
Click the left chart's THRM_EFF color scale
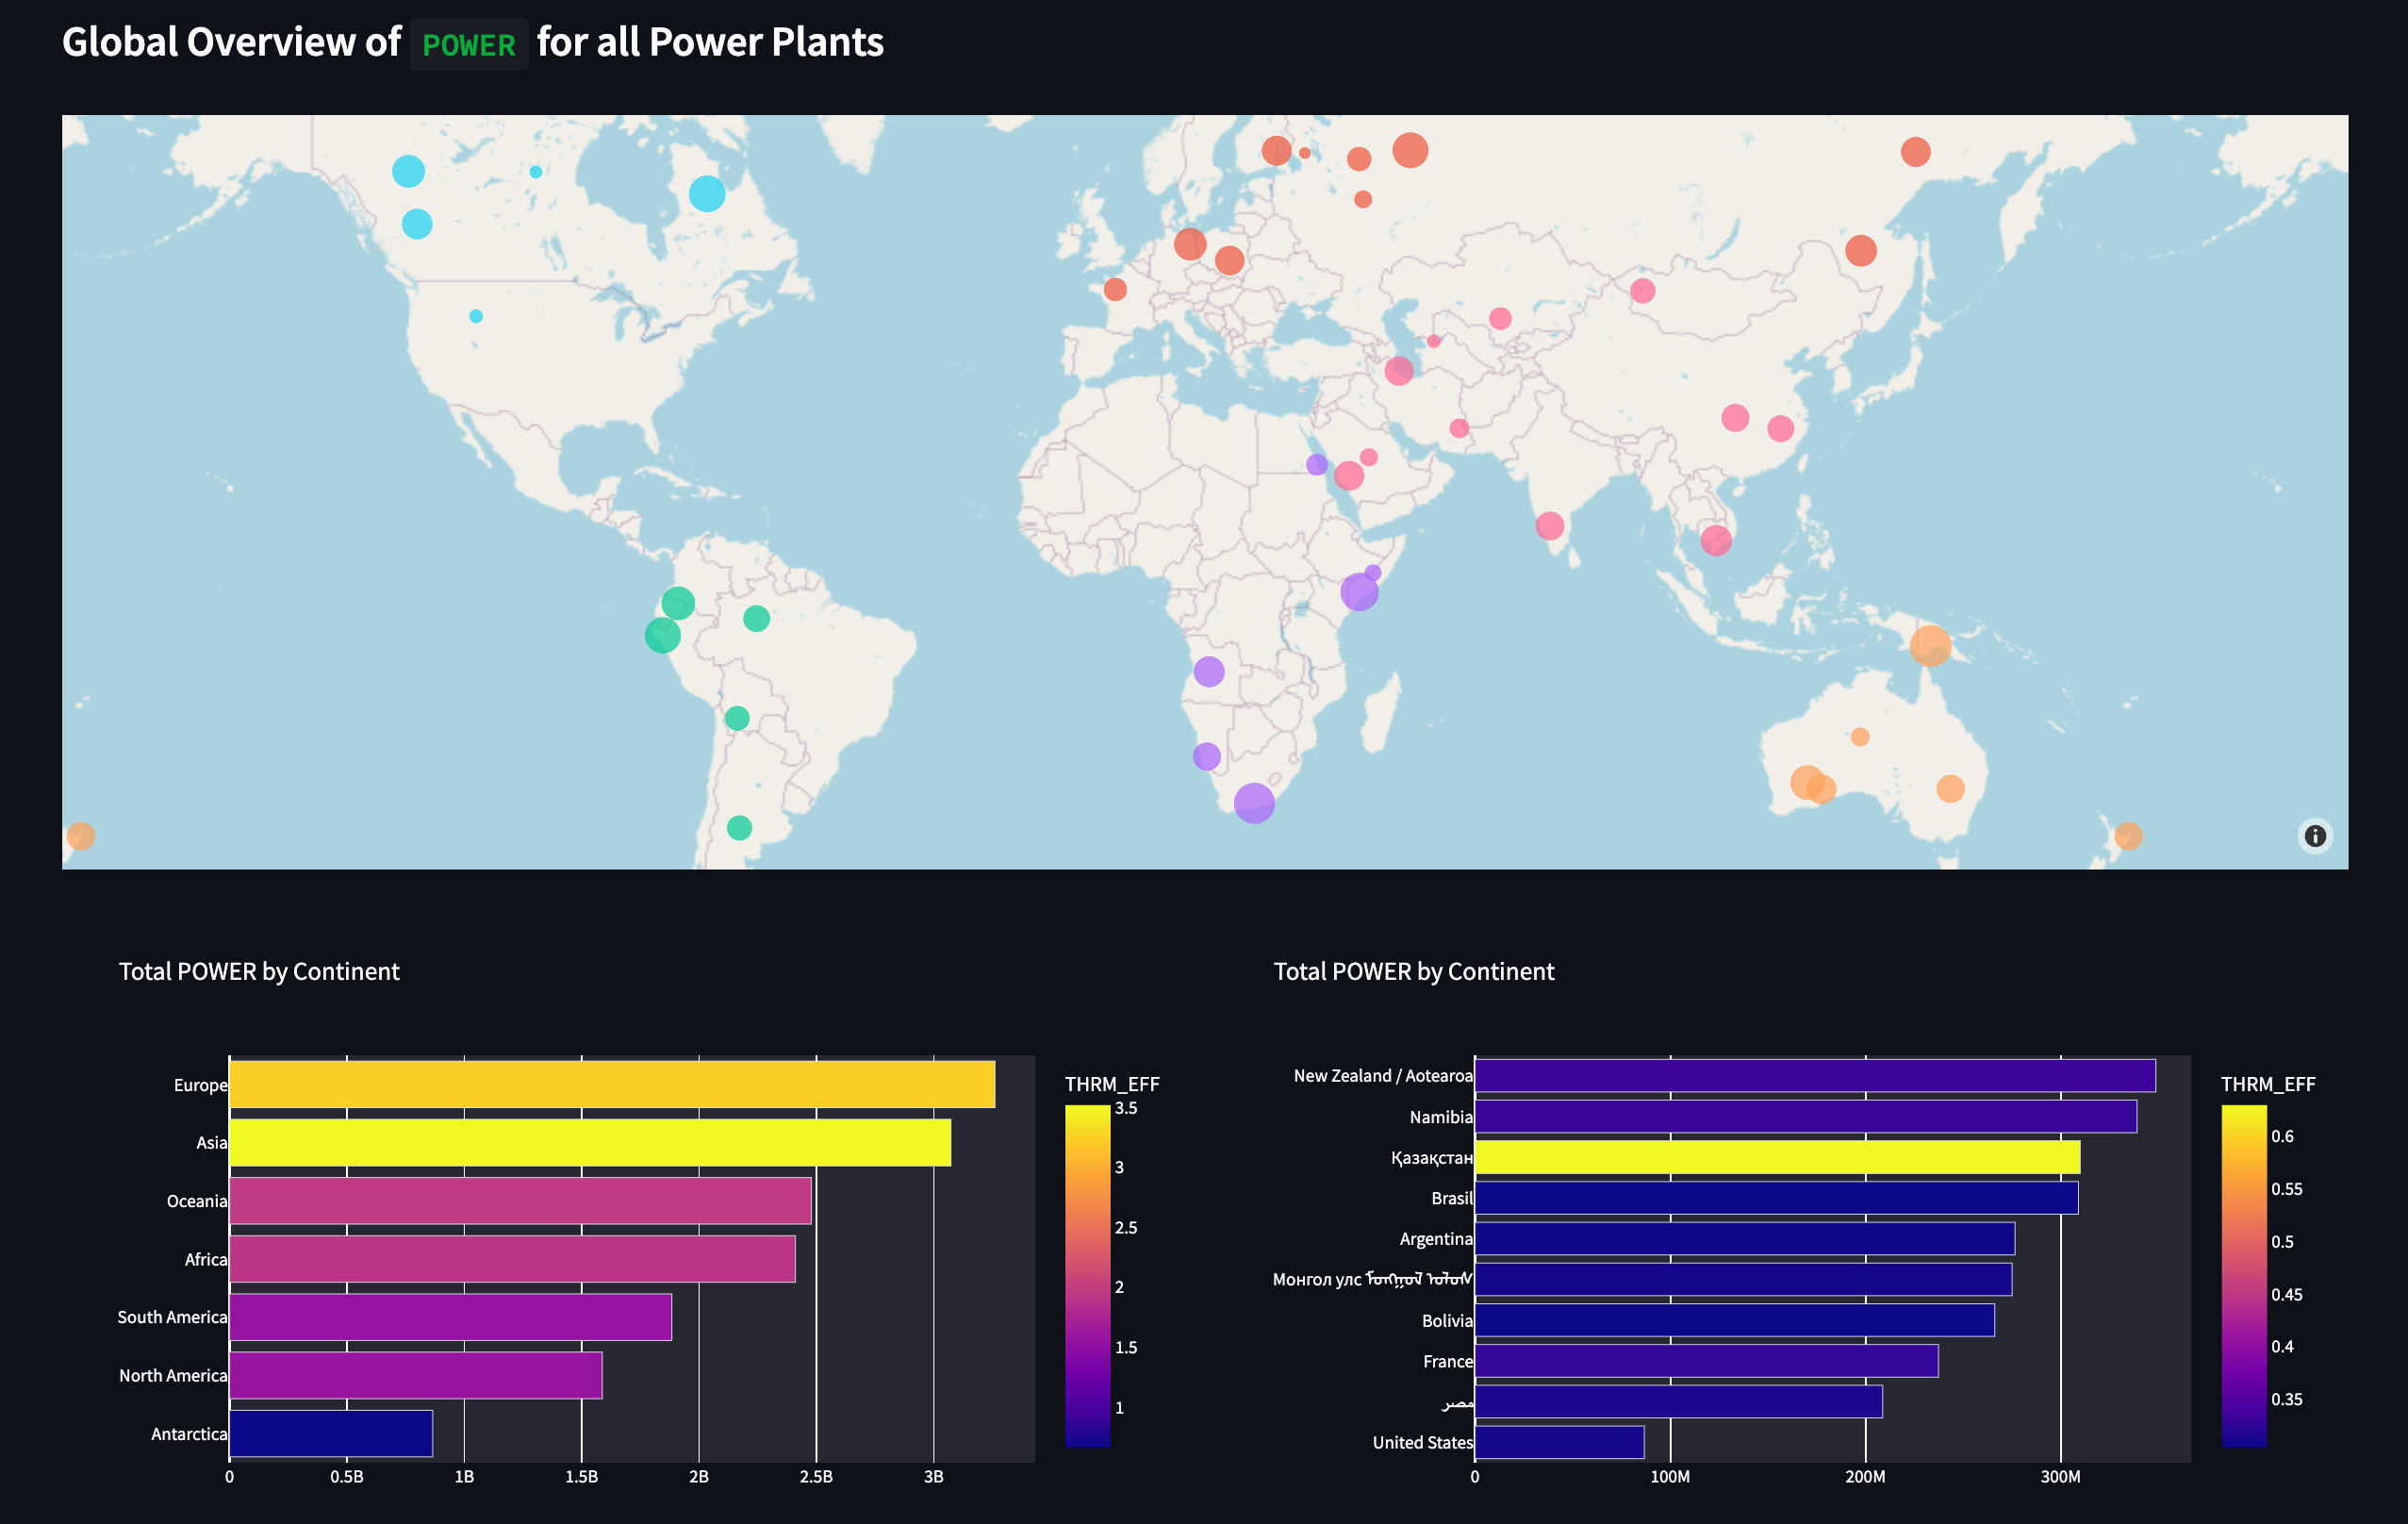point(1087,1275)
